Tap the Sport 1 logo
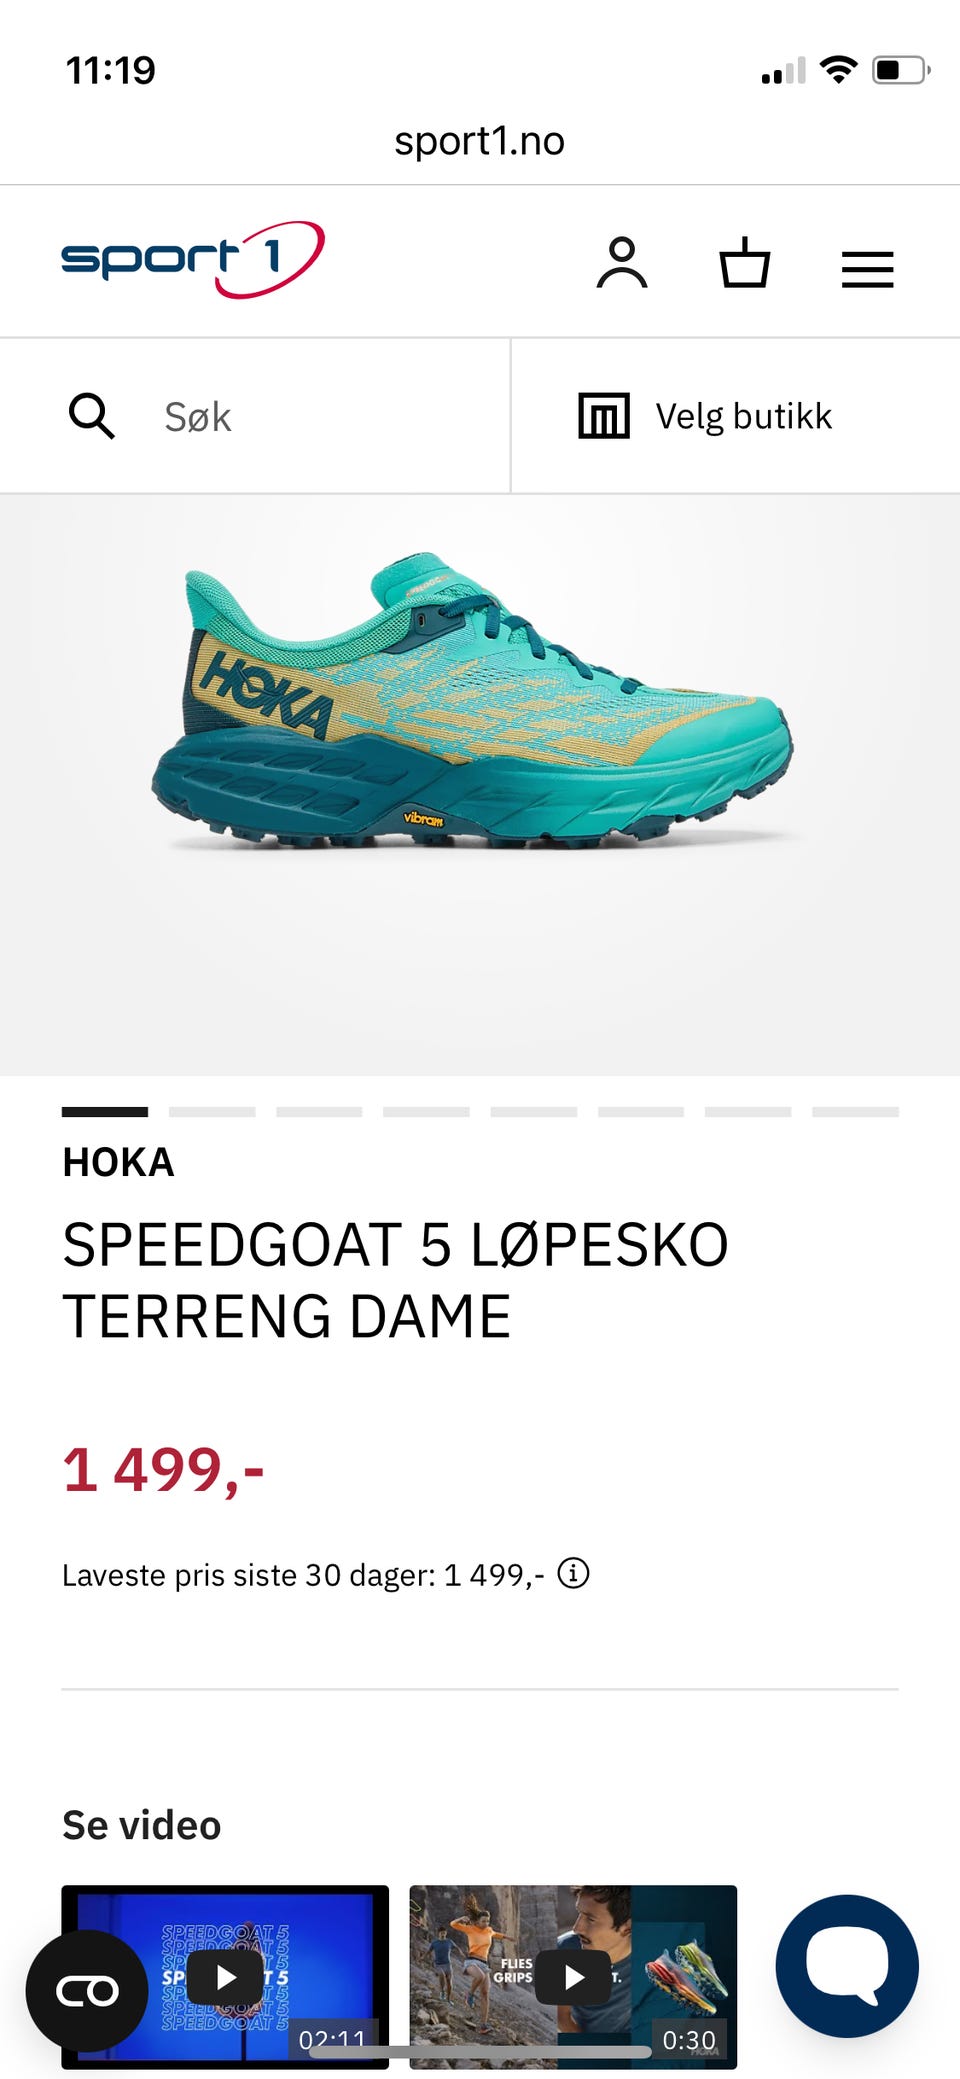 pos(193,260)
